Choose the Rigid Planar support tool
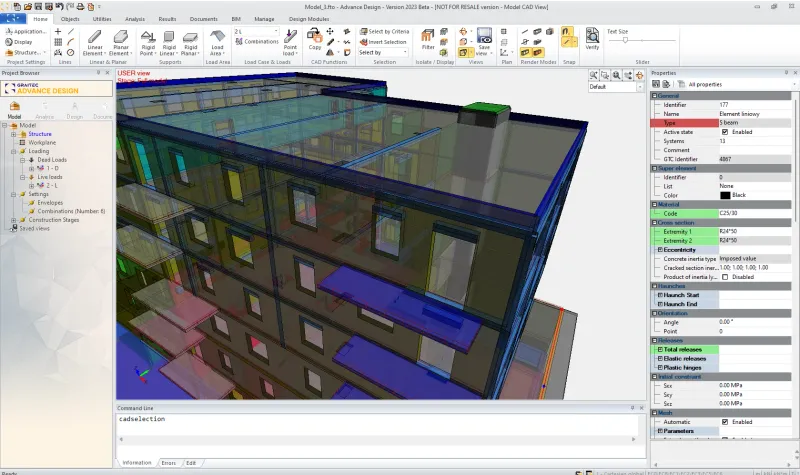 190,43
